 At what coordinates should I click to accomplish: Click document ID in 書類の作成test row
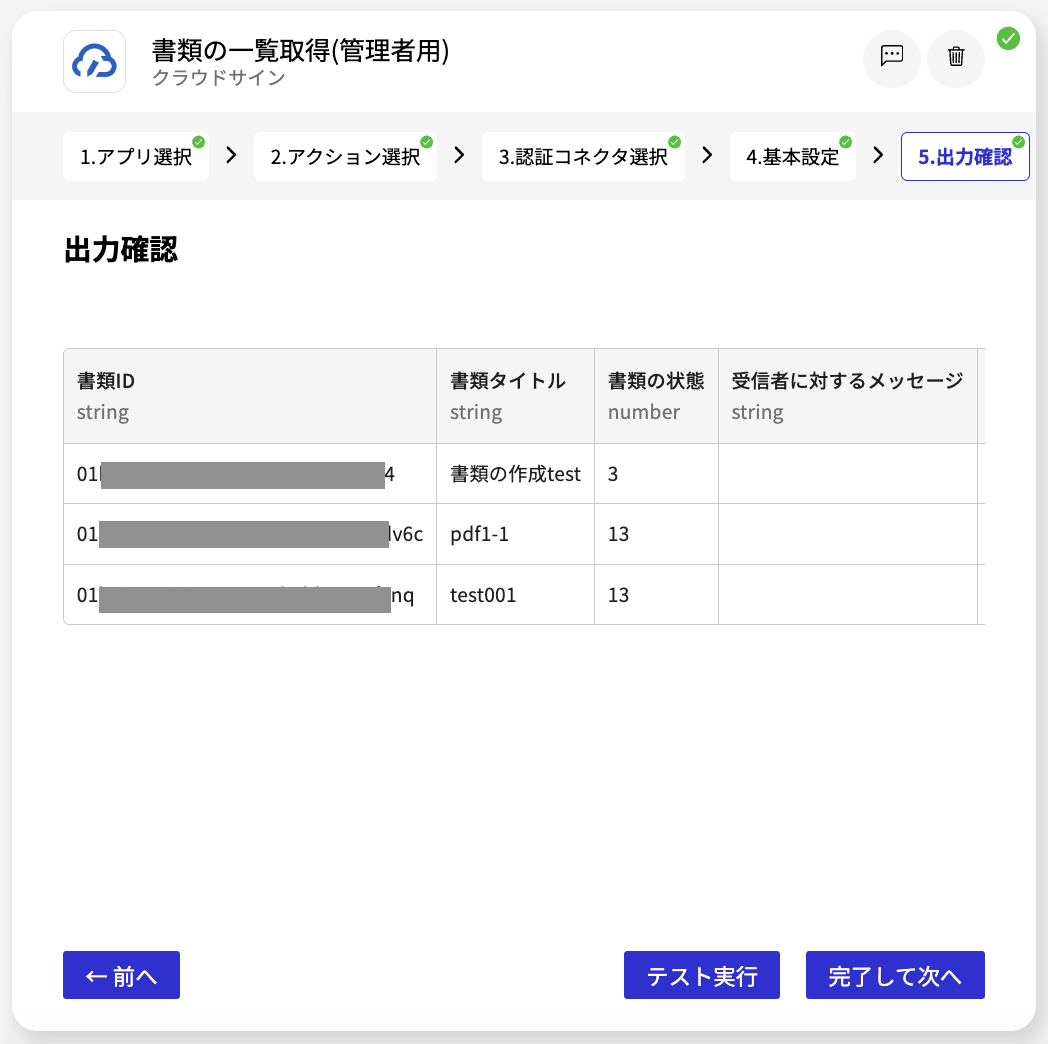[x=250, y=474]
